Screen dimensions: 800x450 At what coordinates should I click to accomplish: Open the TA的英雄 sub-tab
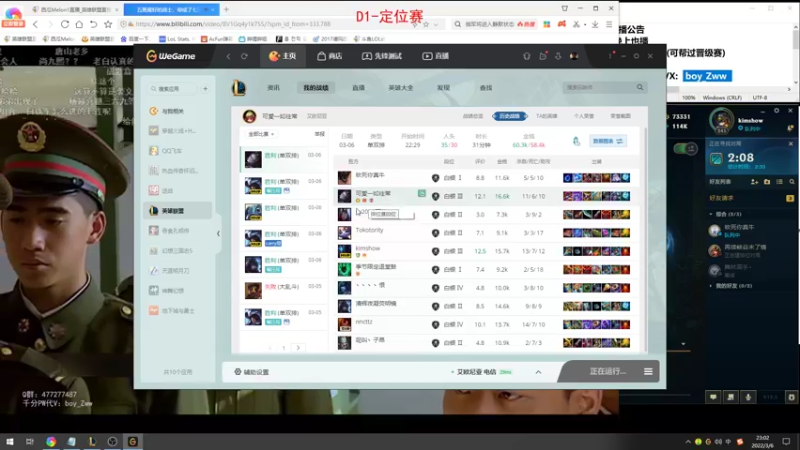pos(546,116)
